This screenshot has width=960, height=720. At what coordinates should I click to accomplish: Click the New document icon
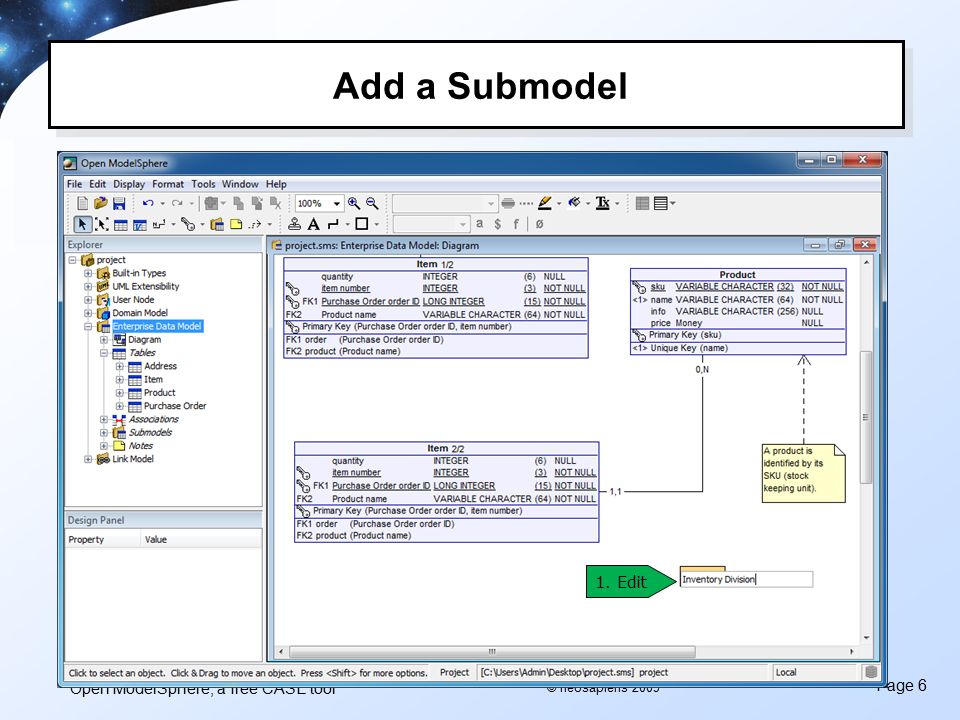click(83, 203)
